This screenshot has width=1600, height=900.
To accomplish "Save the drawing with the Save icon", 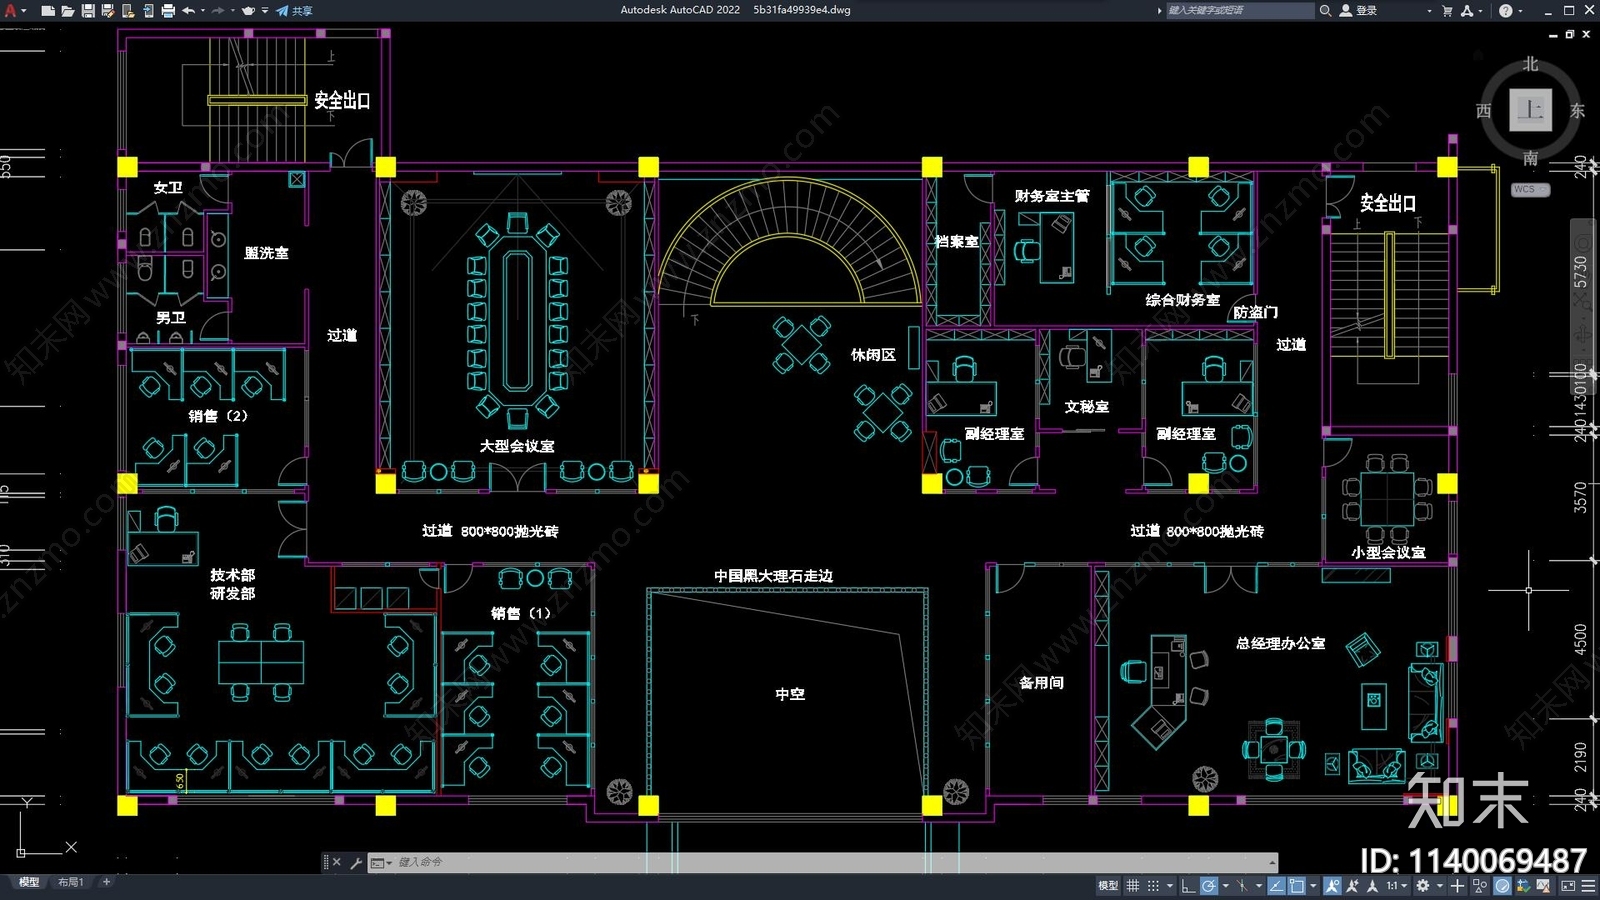I will tap(88, 10).
